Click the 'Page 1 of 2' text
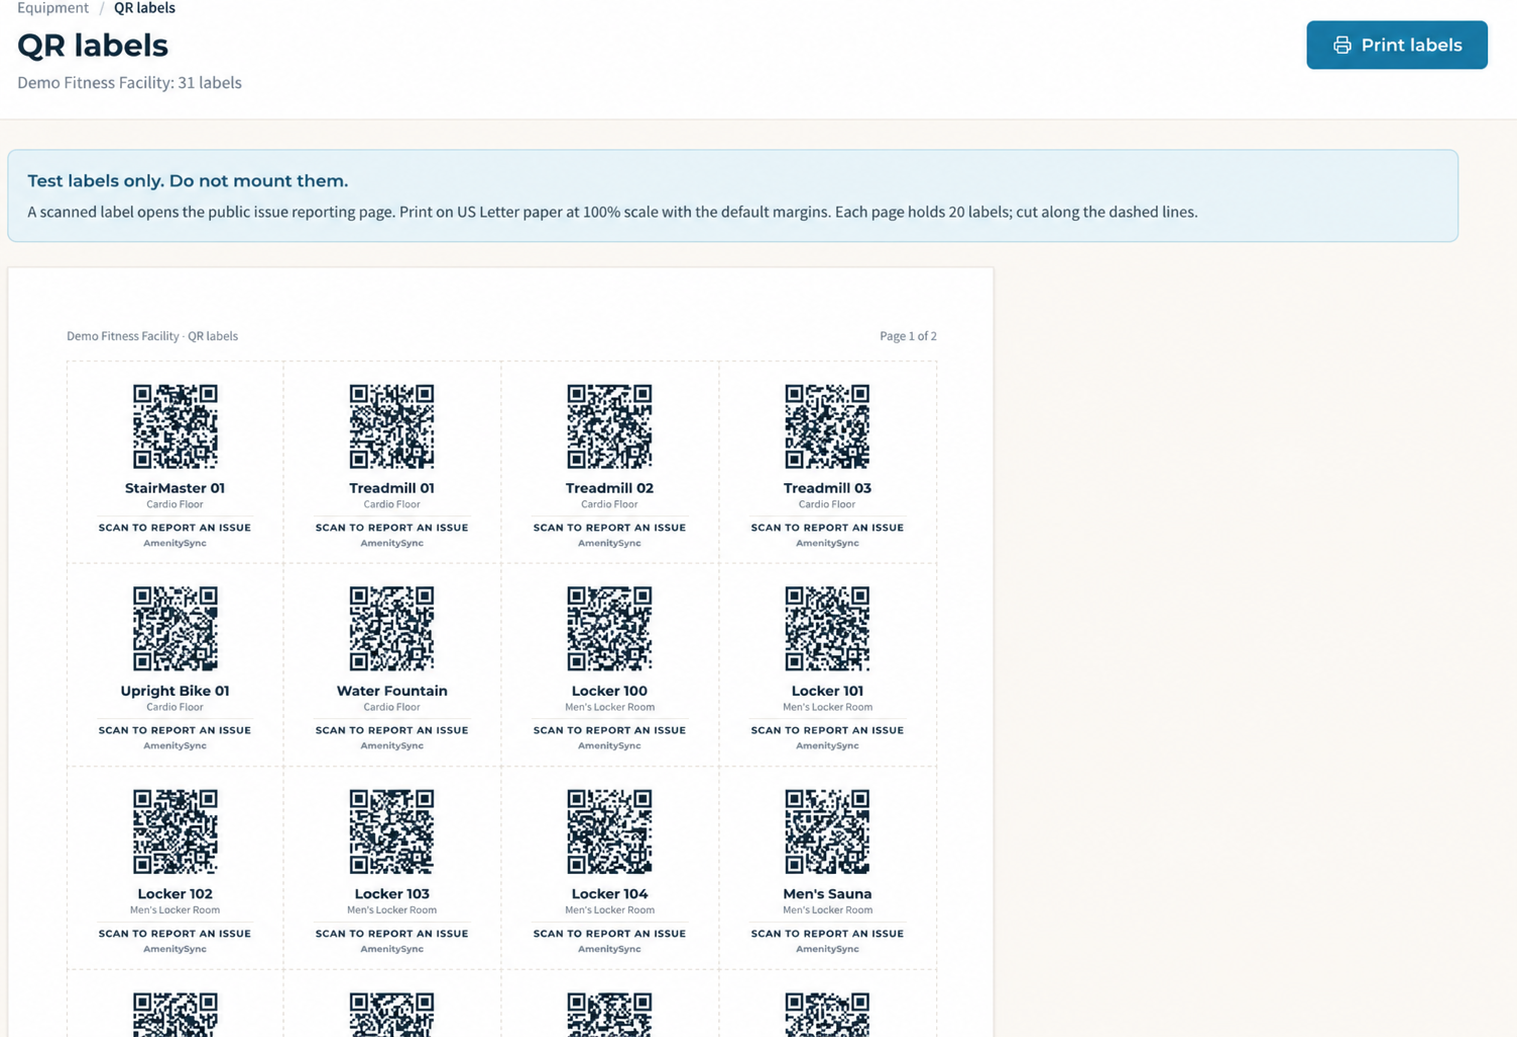Viewport: 1517px width, 1037px height. (908, 336)
